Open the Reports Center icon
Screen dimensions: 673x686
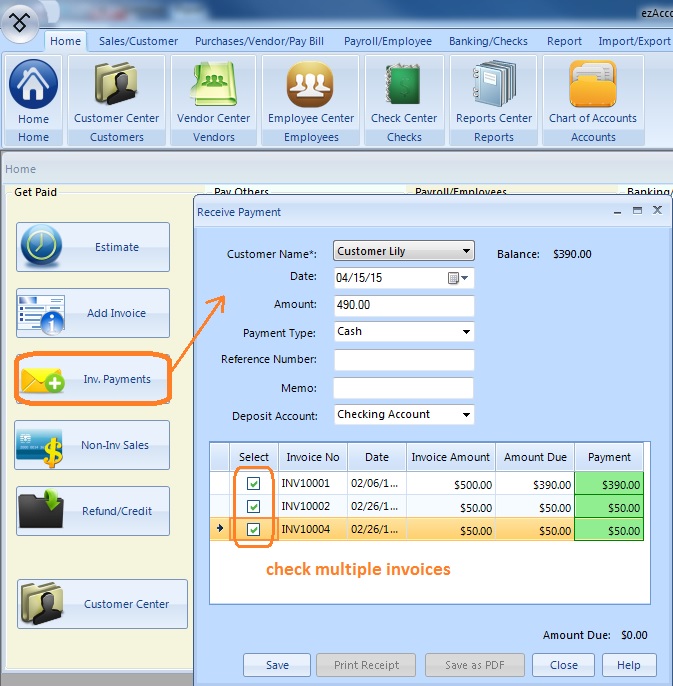[493, 87]
